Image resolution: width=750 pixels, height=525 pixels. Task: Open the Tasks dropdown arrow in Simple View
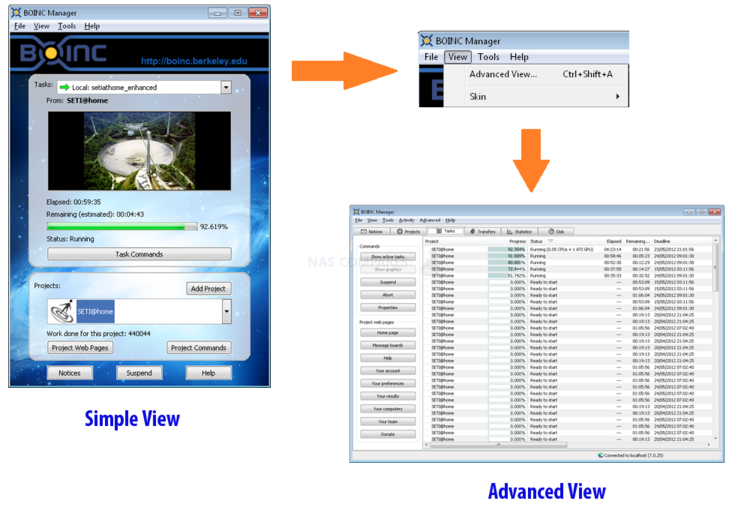coord(226,87)
